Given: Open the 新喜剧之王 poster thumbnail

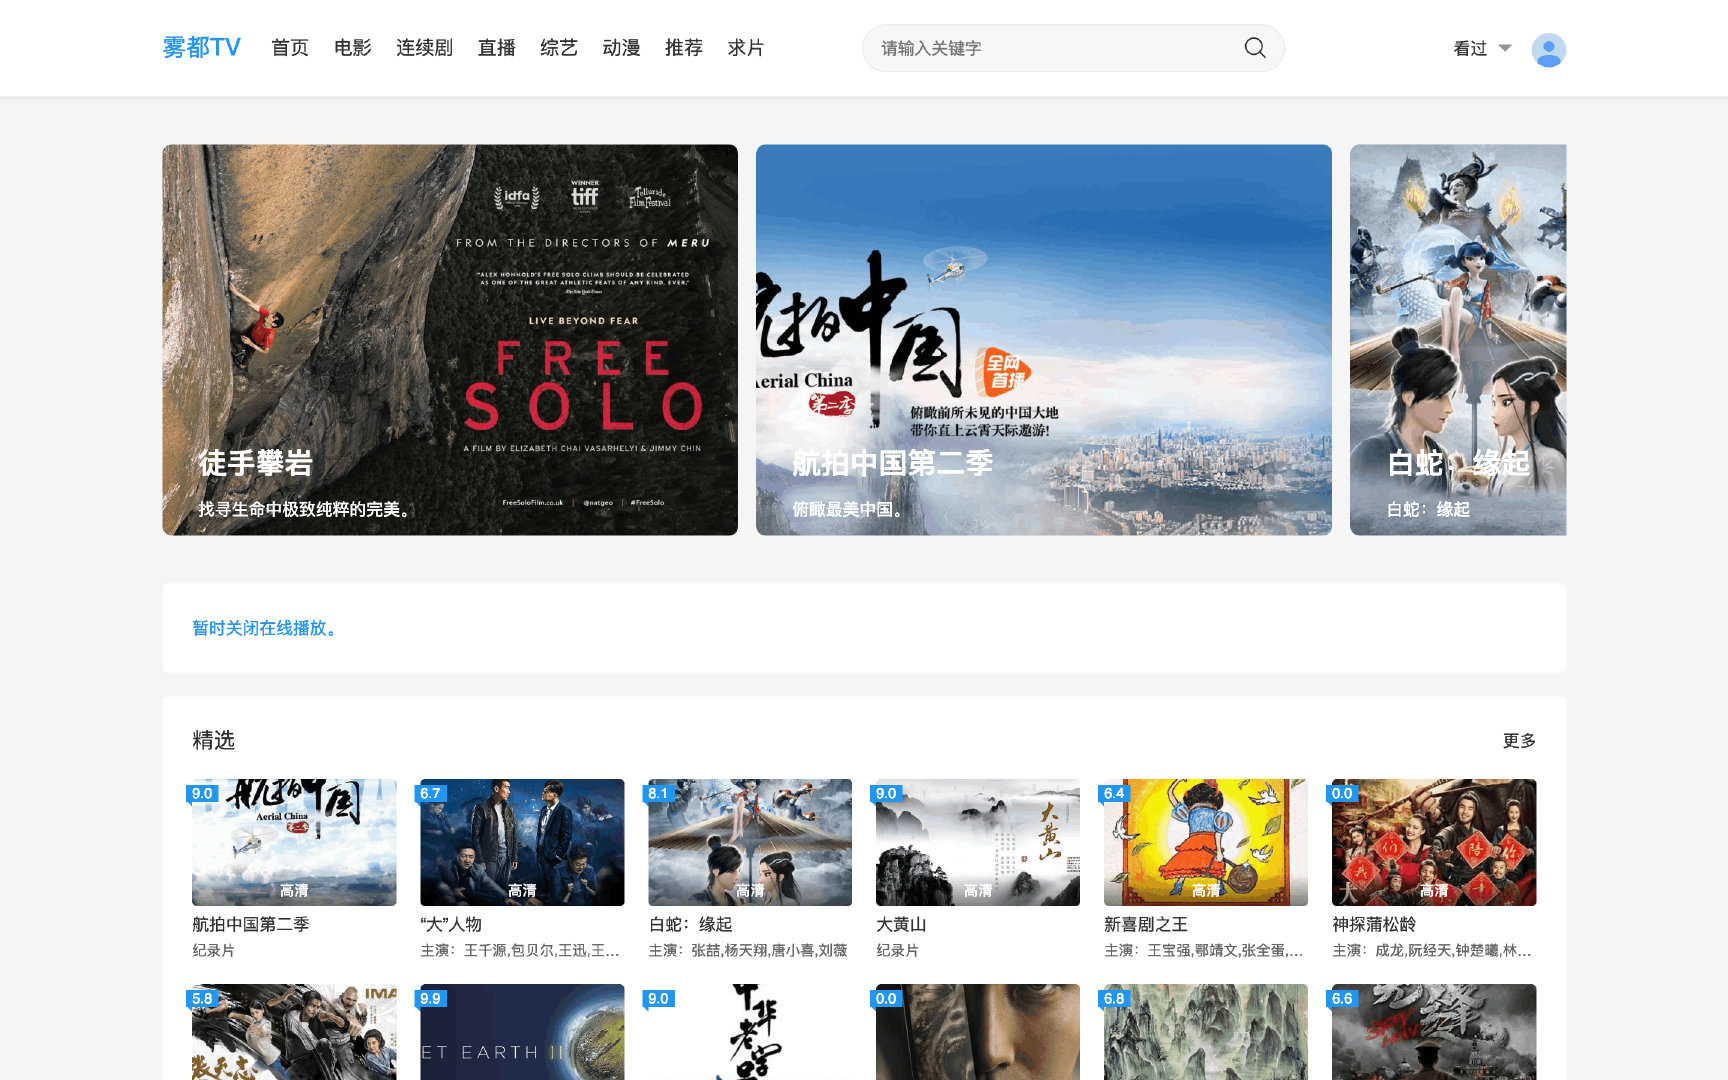Looking at the screenshot, I should [1206, 842].
